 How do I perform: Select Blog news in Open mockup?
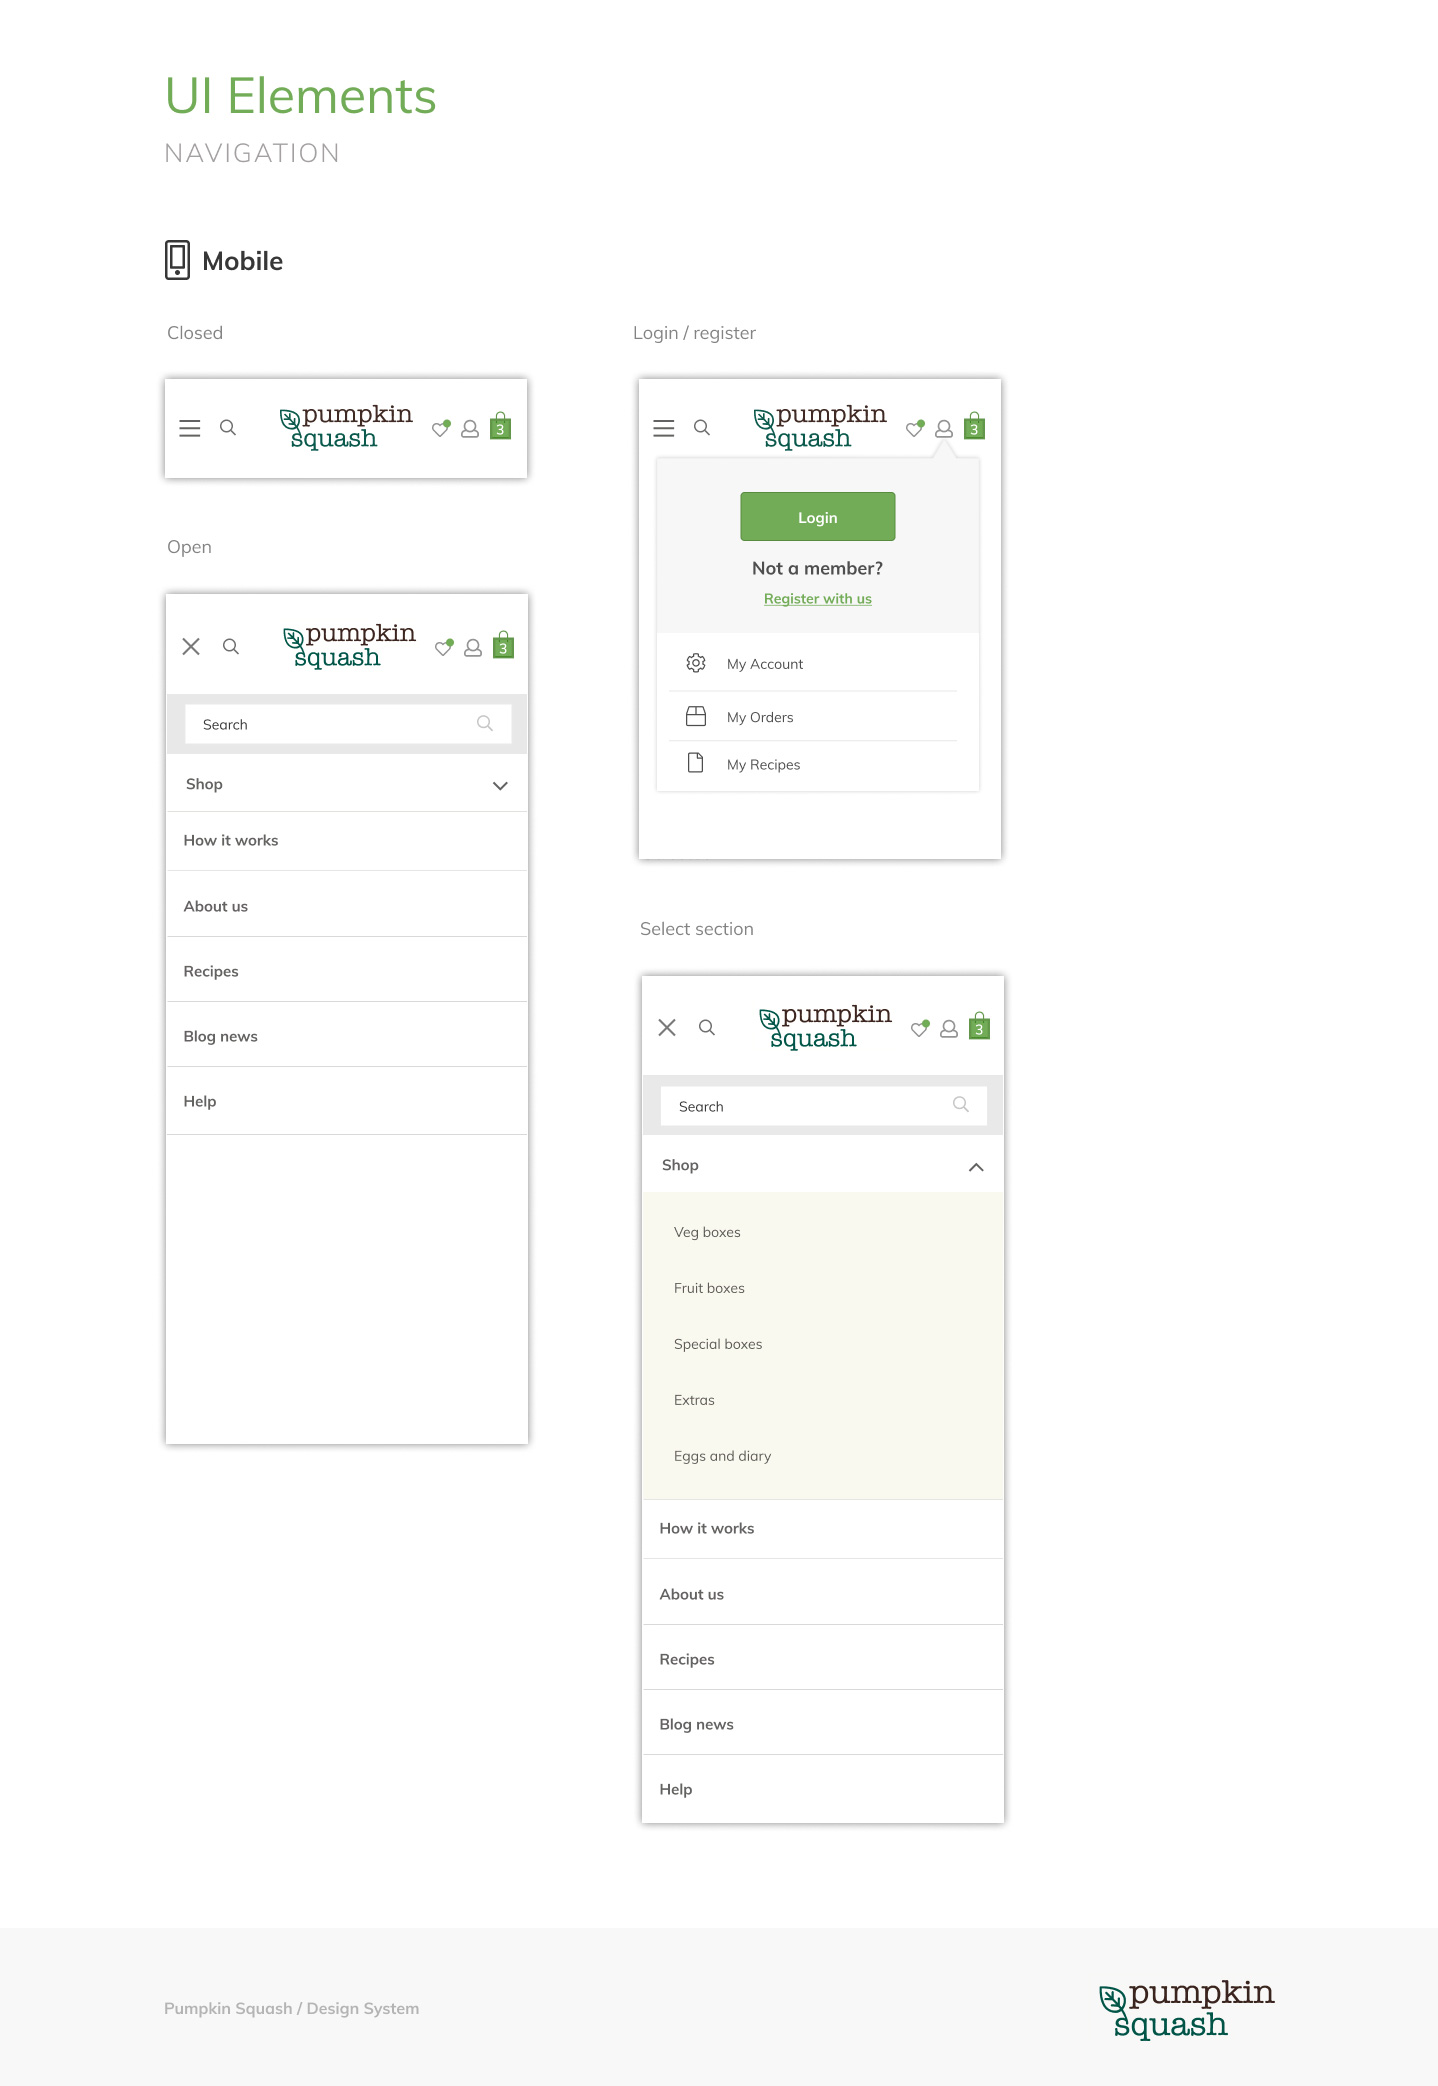(x=347, y=1036)
